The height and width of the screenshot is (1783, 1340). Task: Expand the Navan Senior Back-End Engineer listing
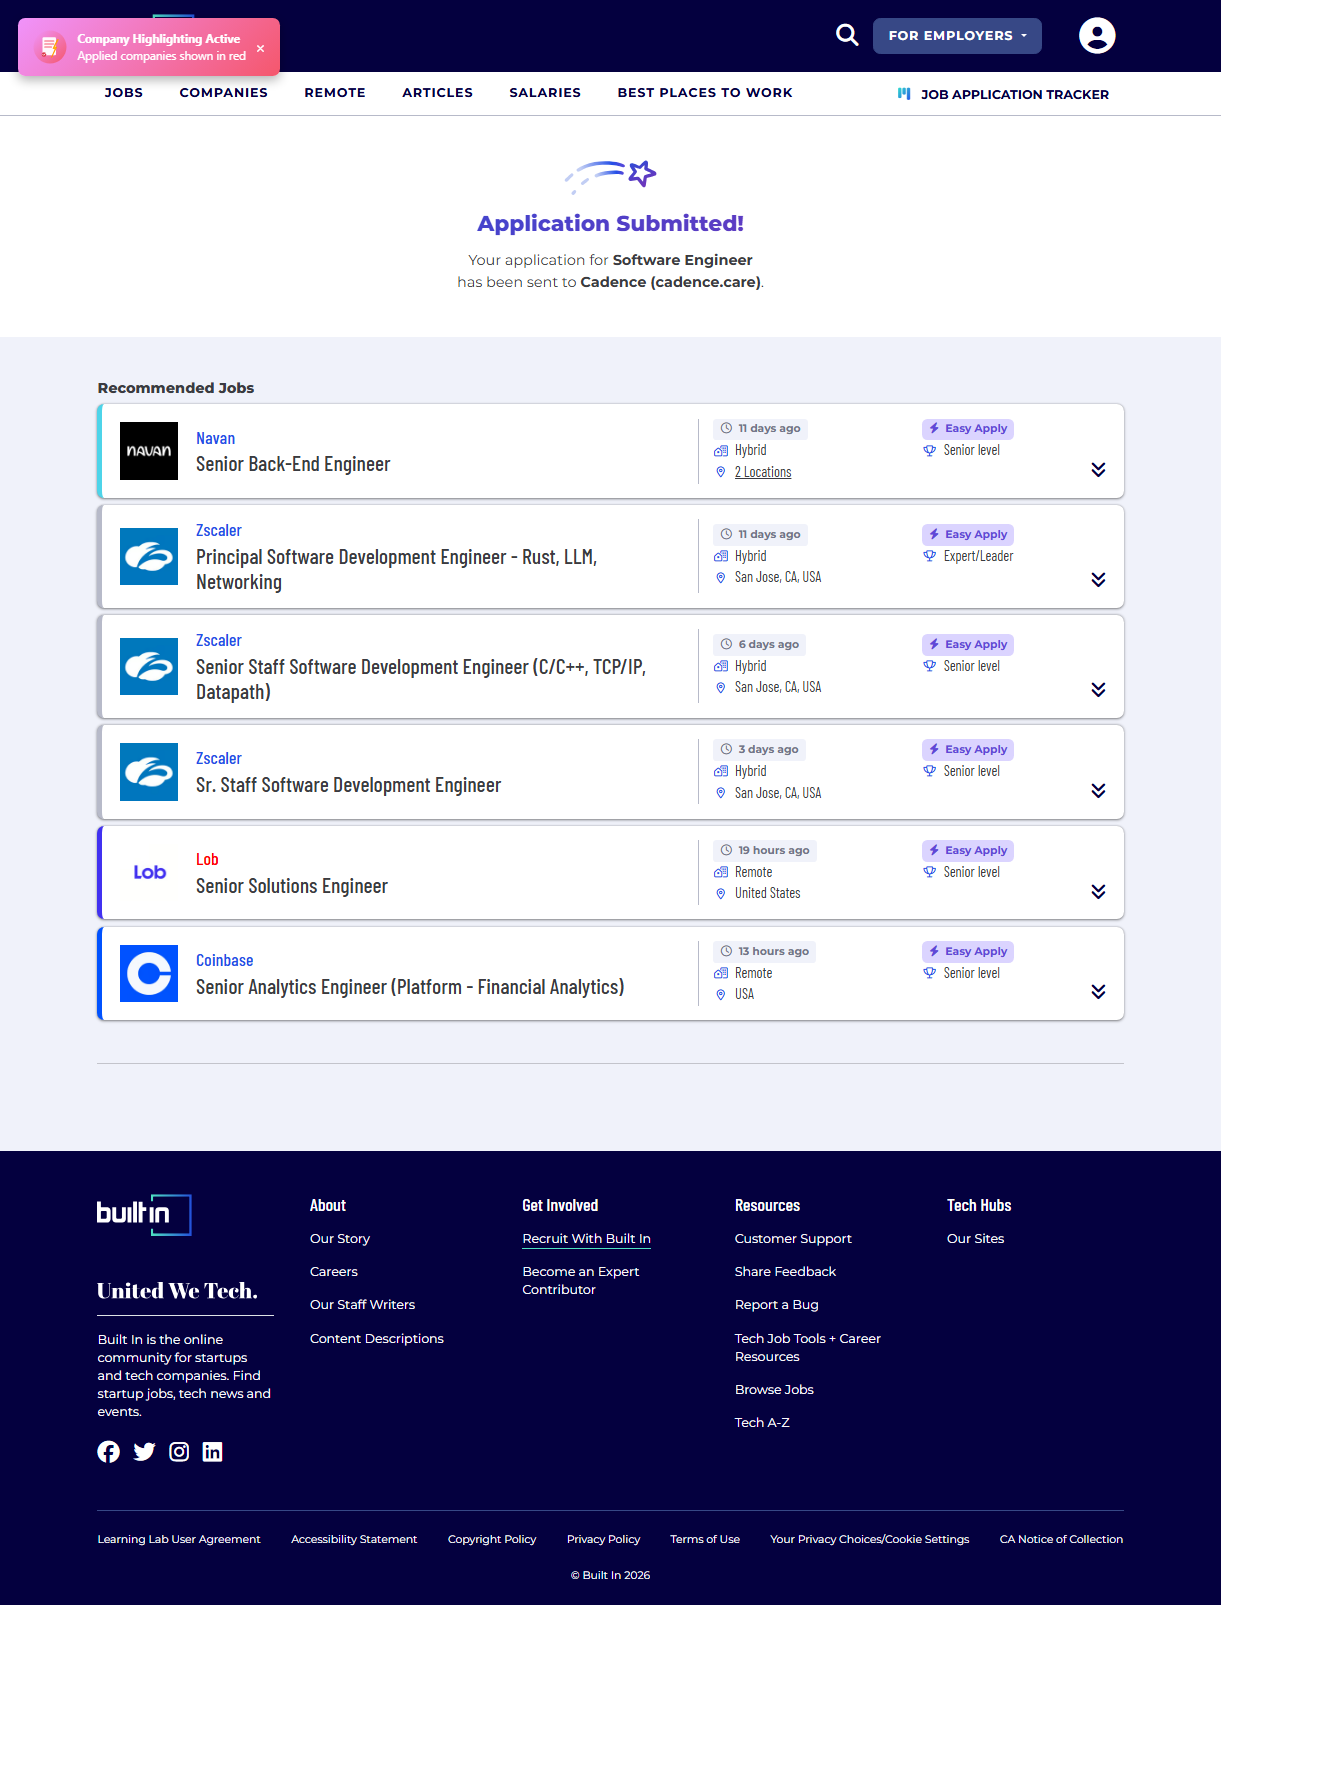pos(1098,470)
